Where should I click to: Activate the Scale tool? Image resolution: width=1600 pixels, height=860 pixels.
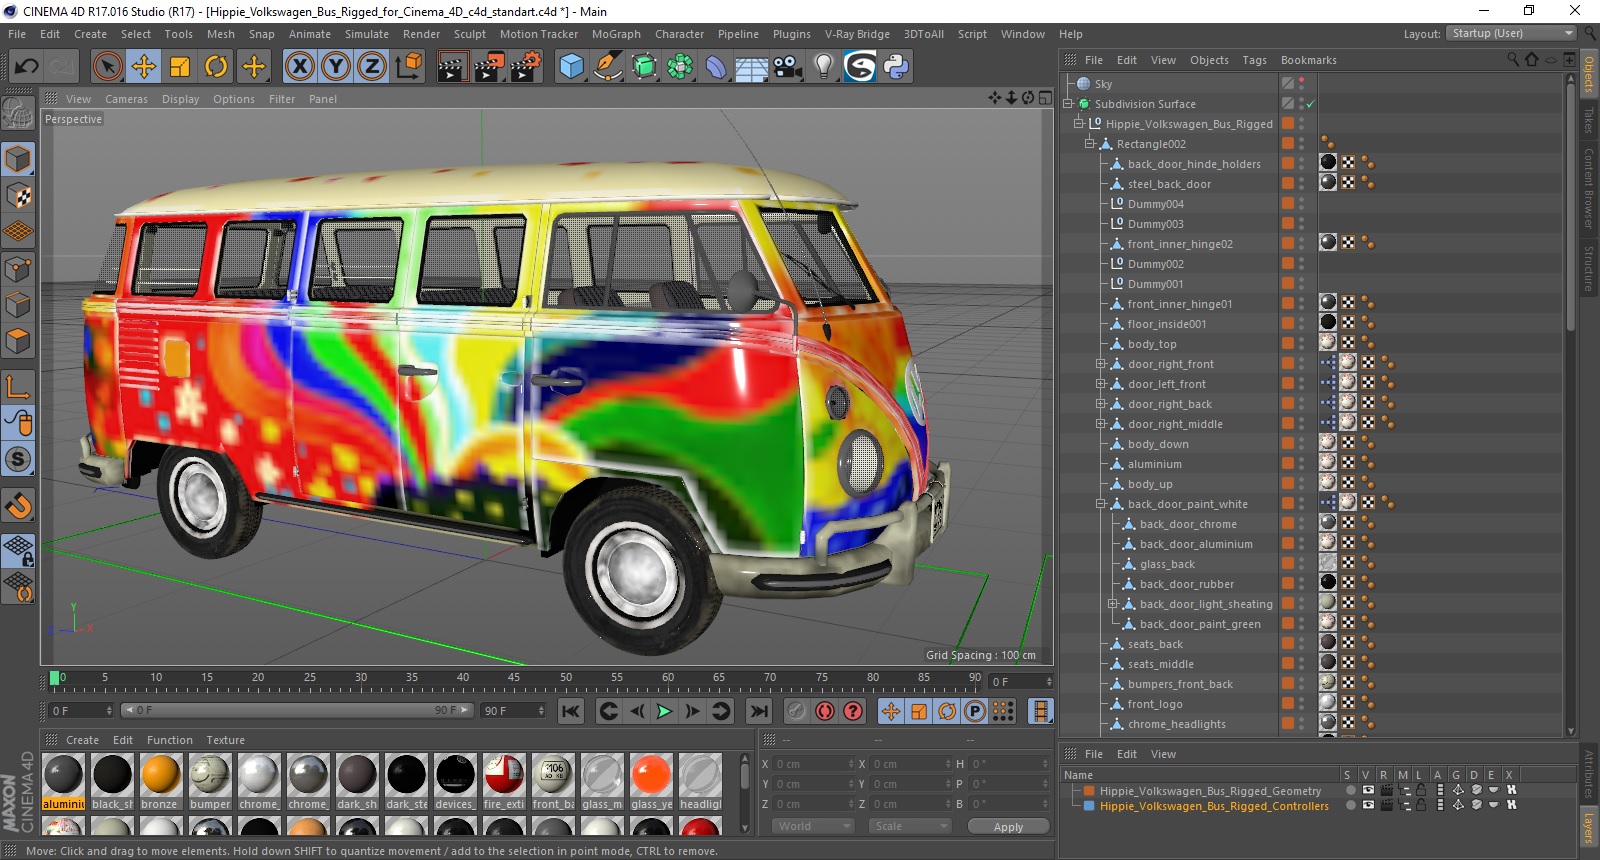pyautogui.click(x=180, y=67)
